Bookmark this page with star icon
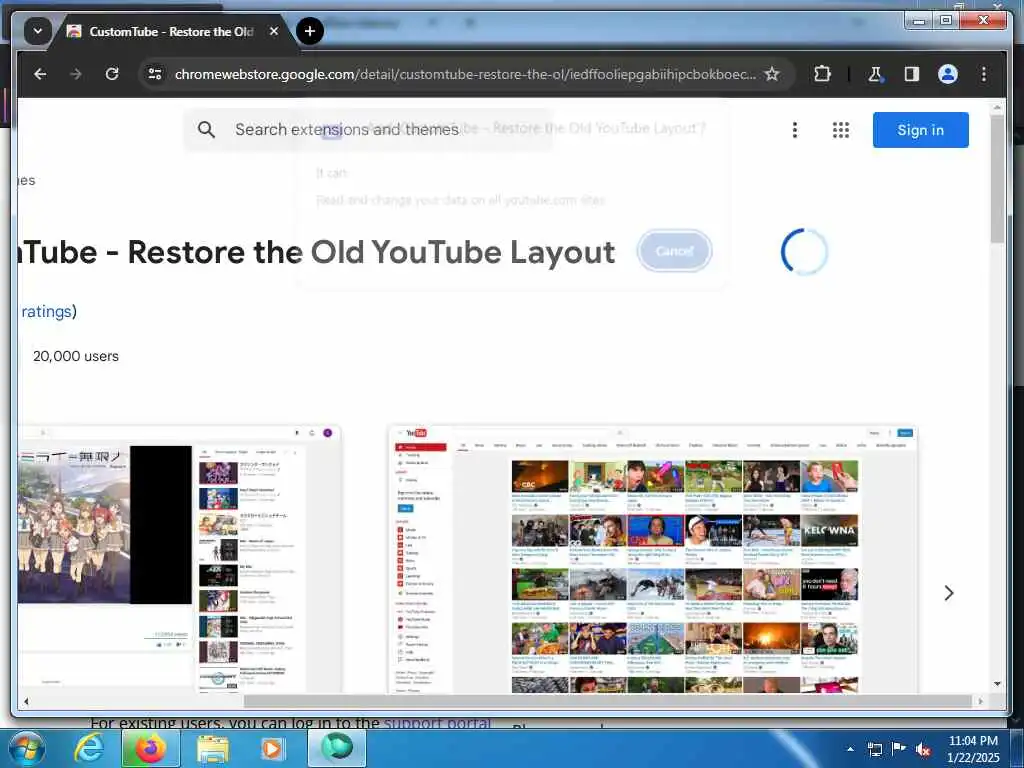The width and height of the screenshot is (1024, 768). click(772, 74)
